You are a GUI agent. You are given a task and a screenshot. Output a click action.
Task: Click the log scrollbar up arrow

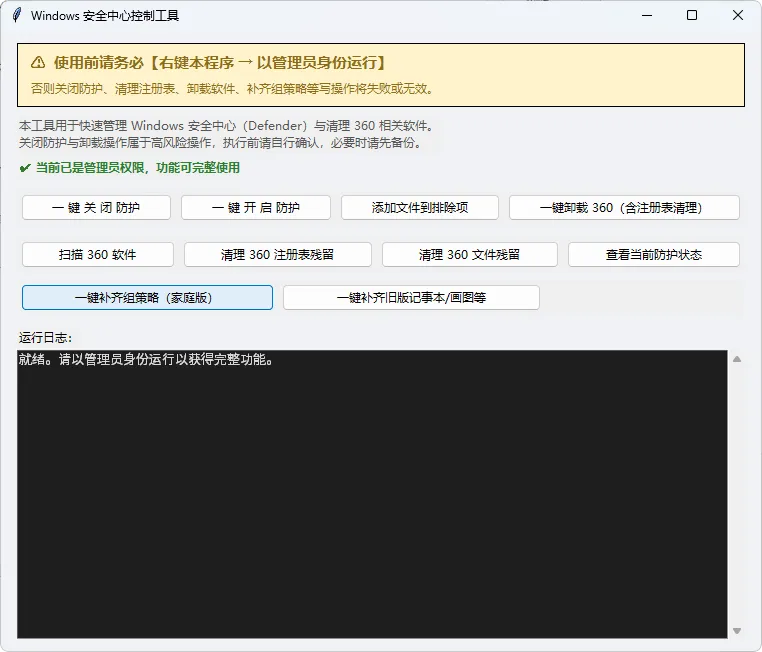737,359
